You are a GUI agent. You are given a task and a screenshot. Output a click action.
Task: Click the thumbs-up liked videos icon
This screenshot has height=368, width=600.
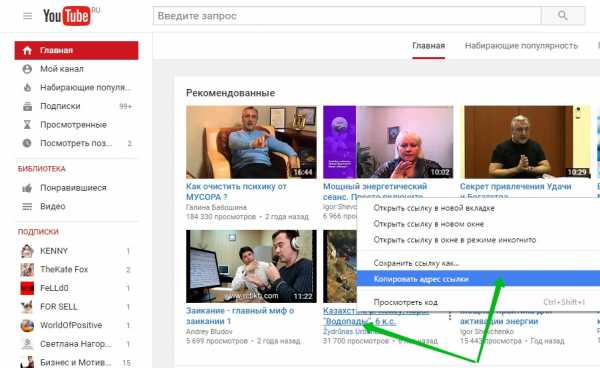(27, 188)
